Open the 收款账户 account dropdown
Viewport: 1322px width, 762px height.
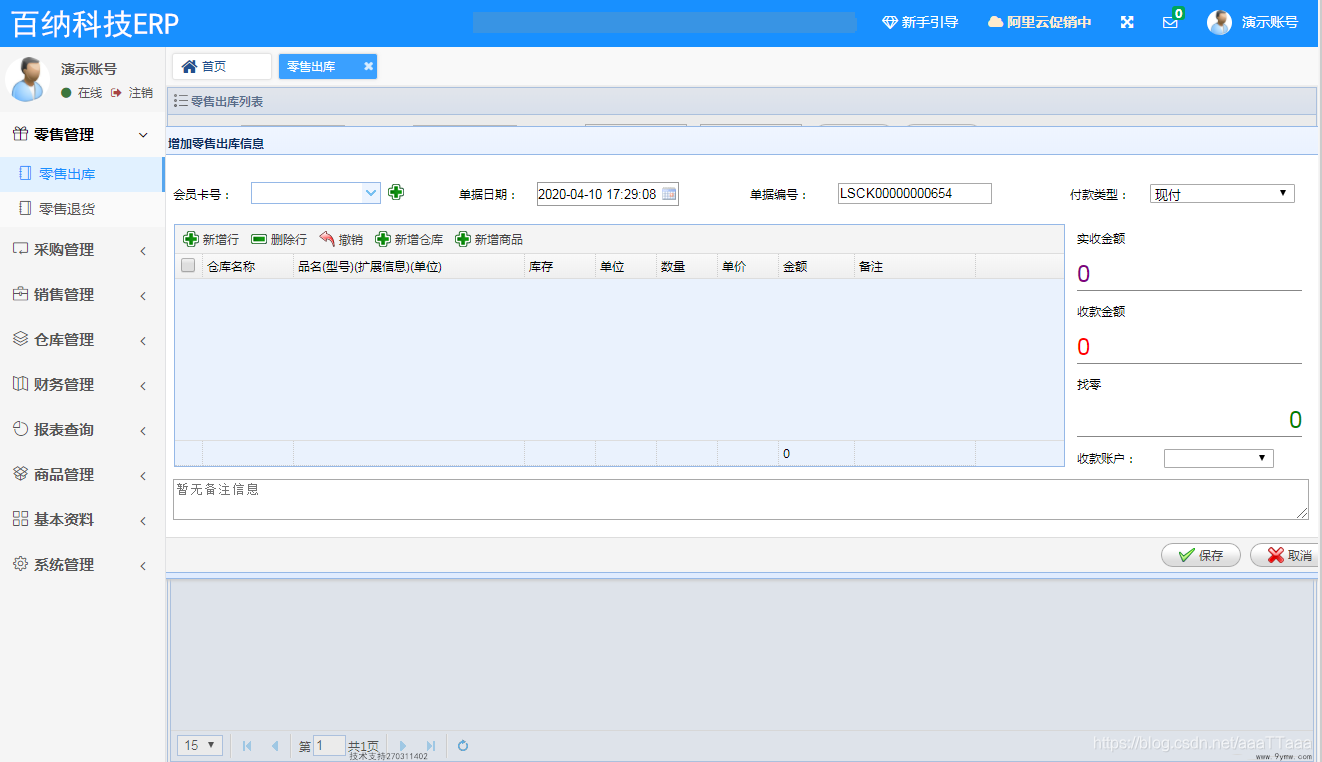click(1218, 458)
